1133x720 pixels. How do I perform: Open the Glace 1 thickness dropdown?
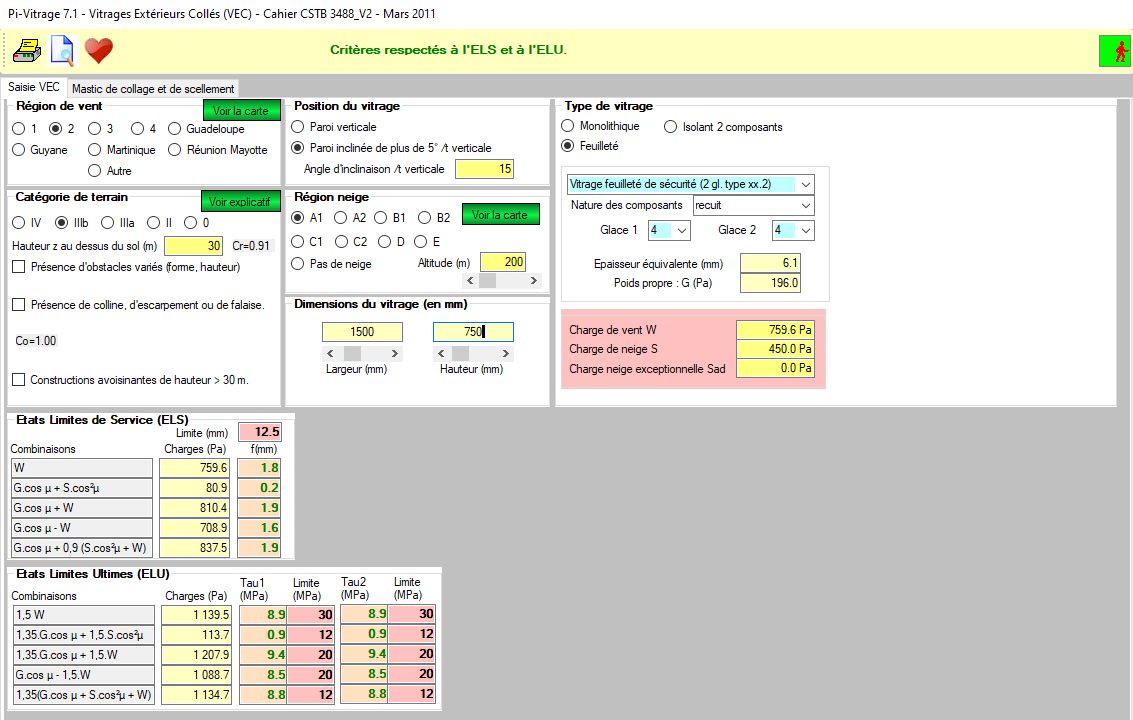[x=682, y=231]
